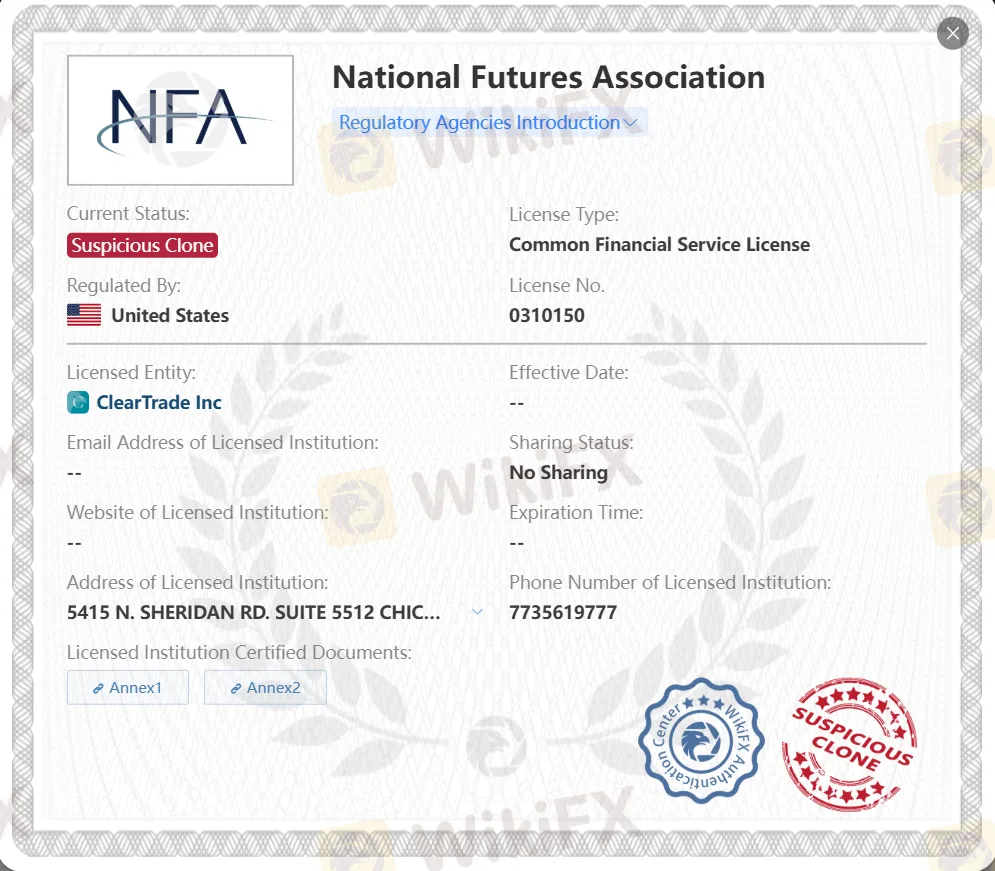Click the ClearTrade Inc broker icon
Screen dimensions: 995x871
79,402
